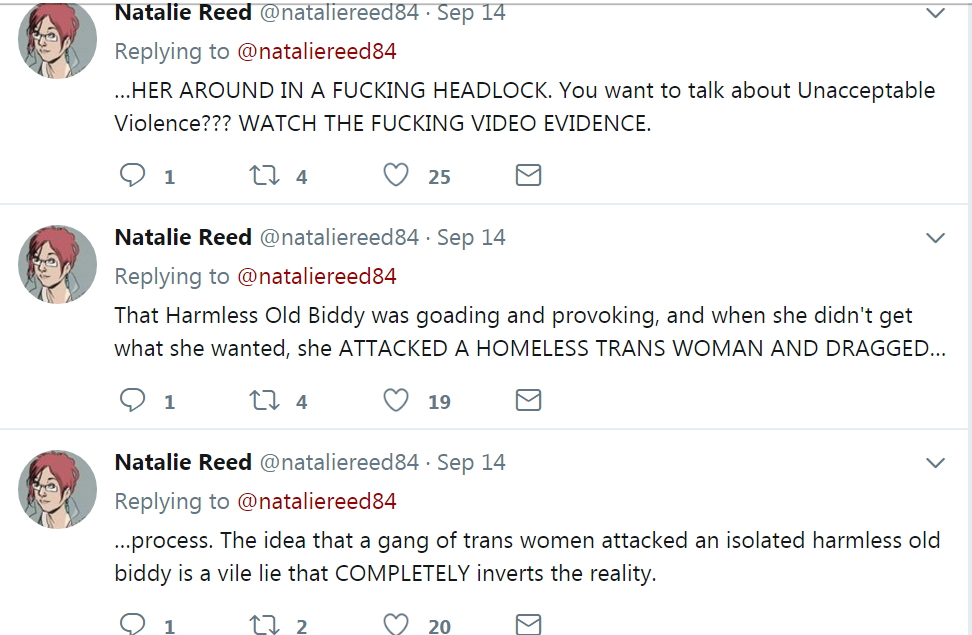Like the tweet with 20 likes

click(396, 625)
